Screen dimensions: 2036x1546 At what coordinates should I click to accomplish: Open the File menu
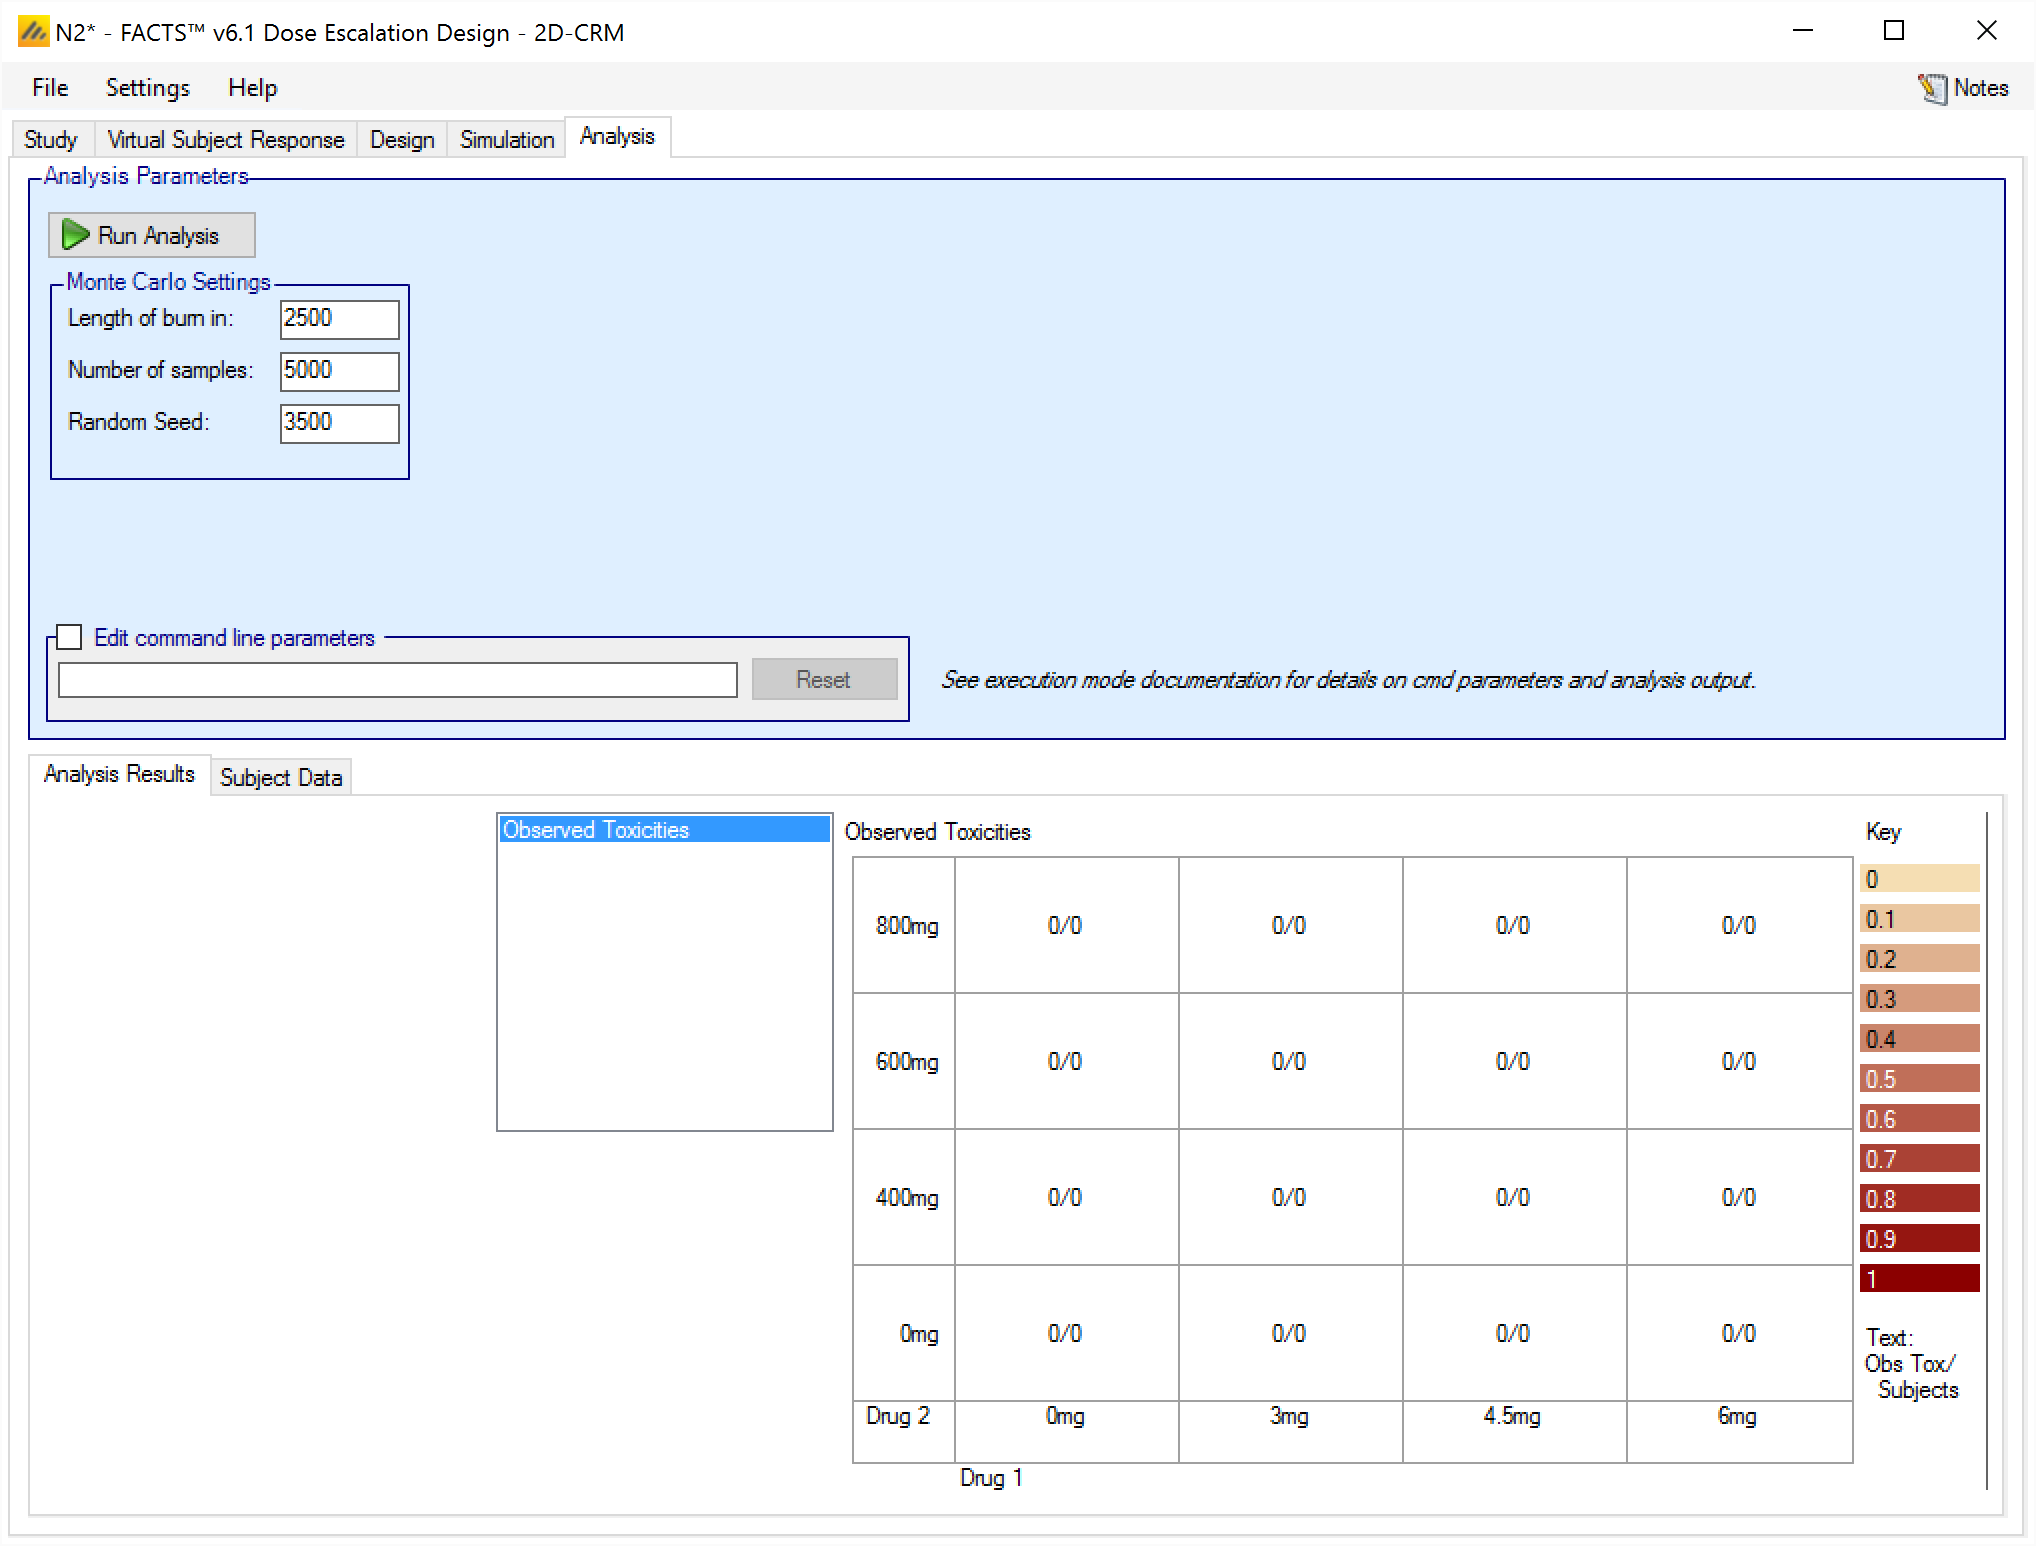tap(50, 88)
